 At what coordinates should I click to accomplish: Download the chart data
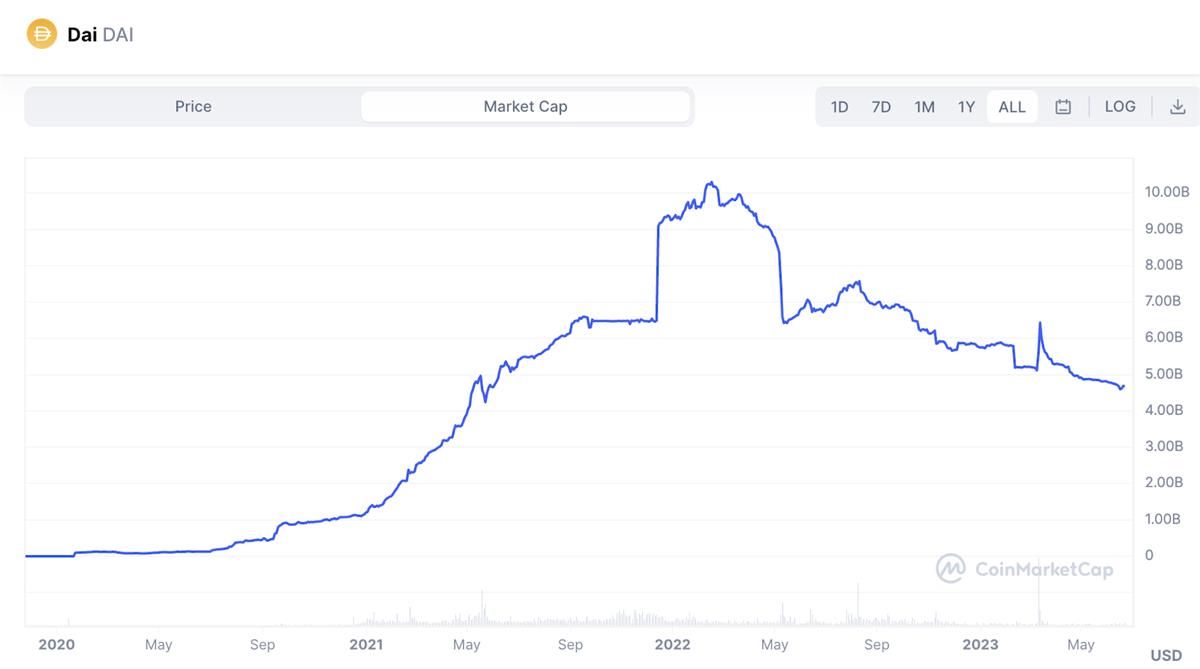coord(1178,107)
